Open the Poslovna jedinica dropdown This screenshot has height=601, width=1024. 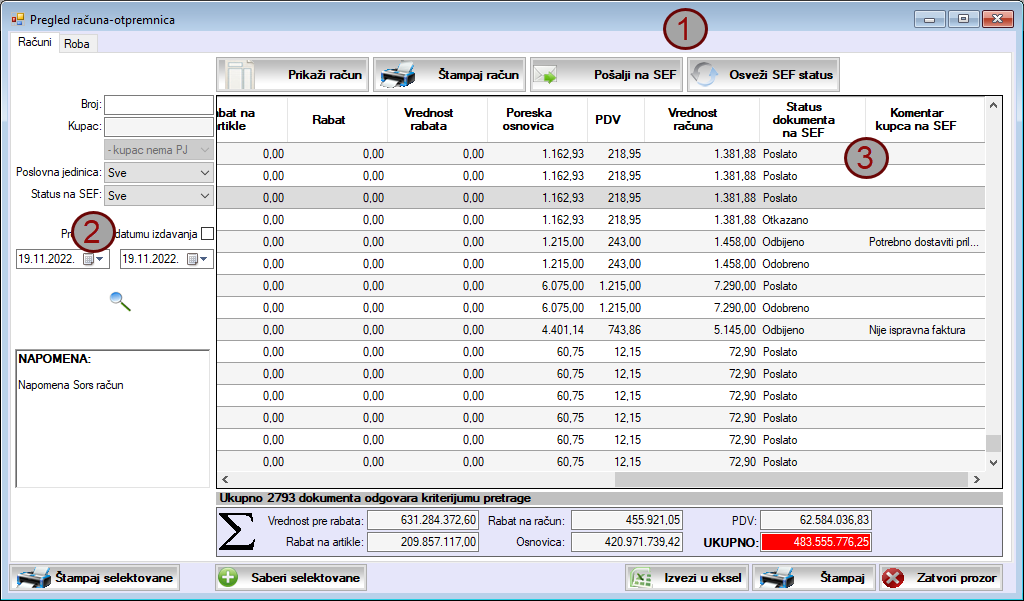pos(159,173)
